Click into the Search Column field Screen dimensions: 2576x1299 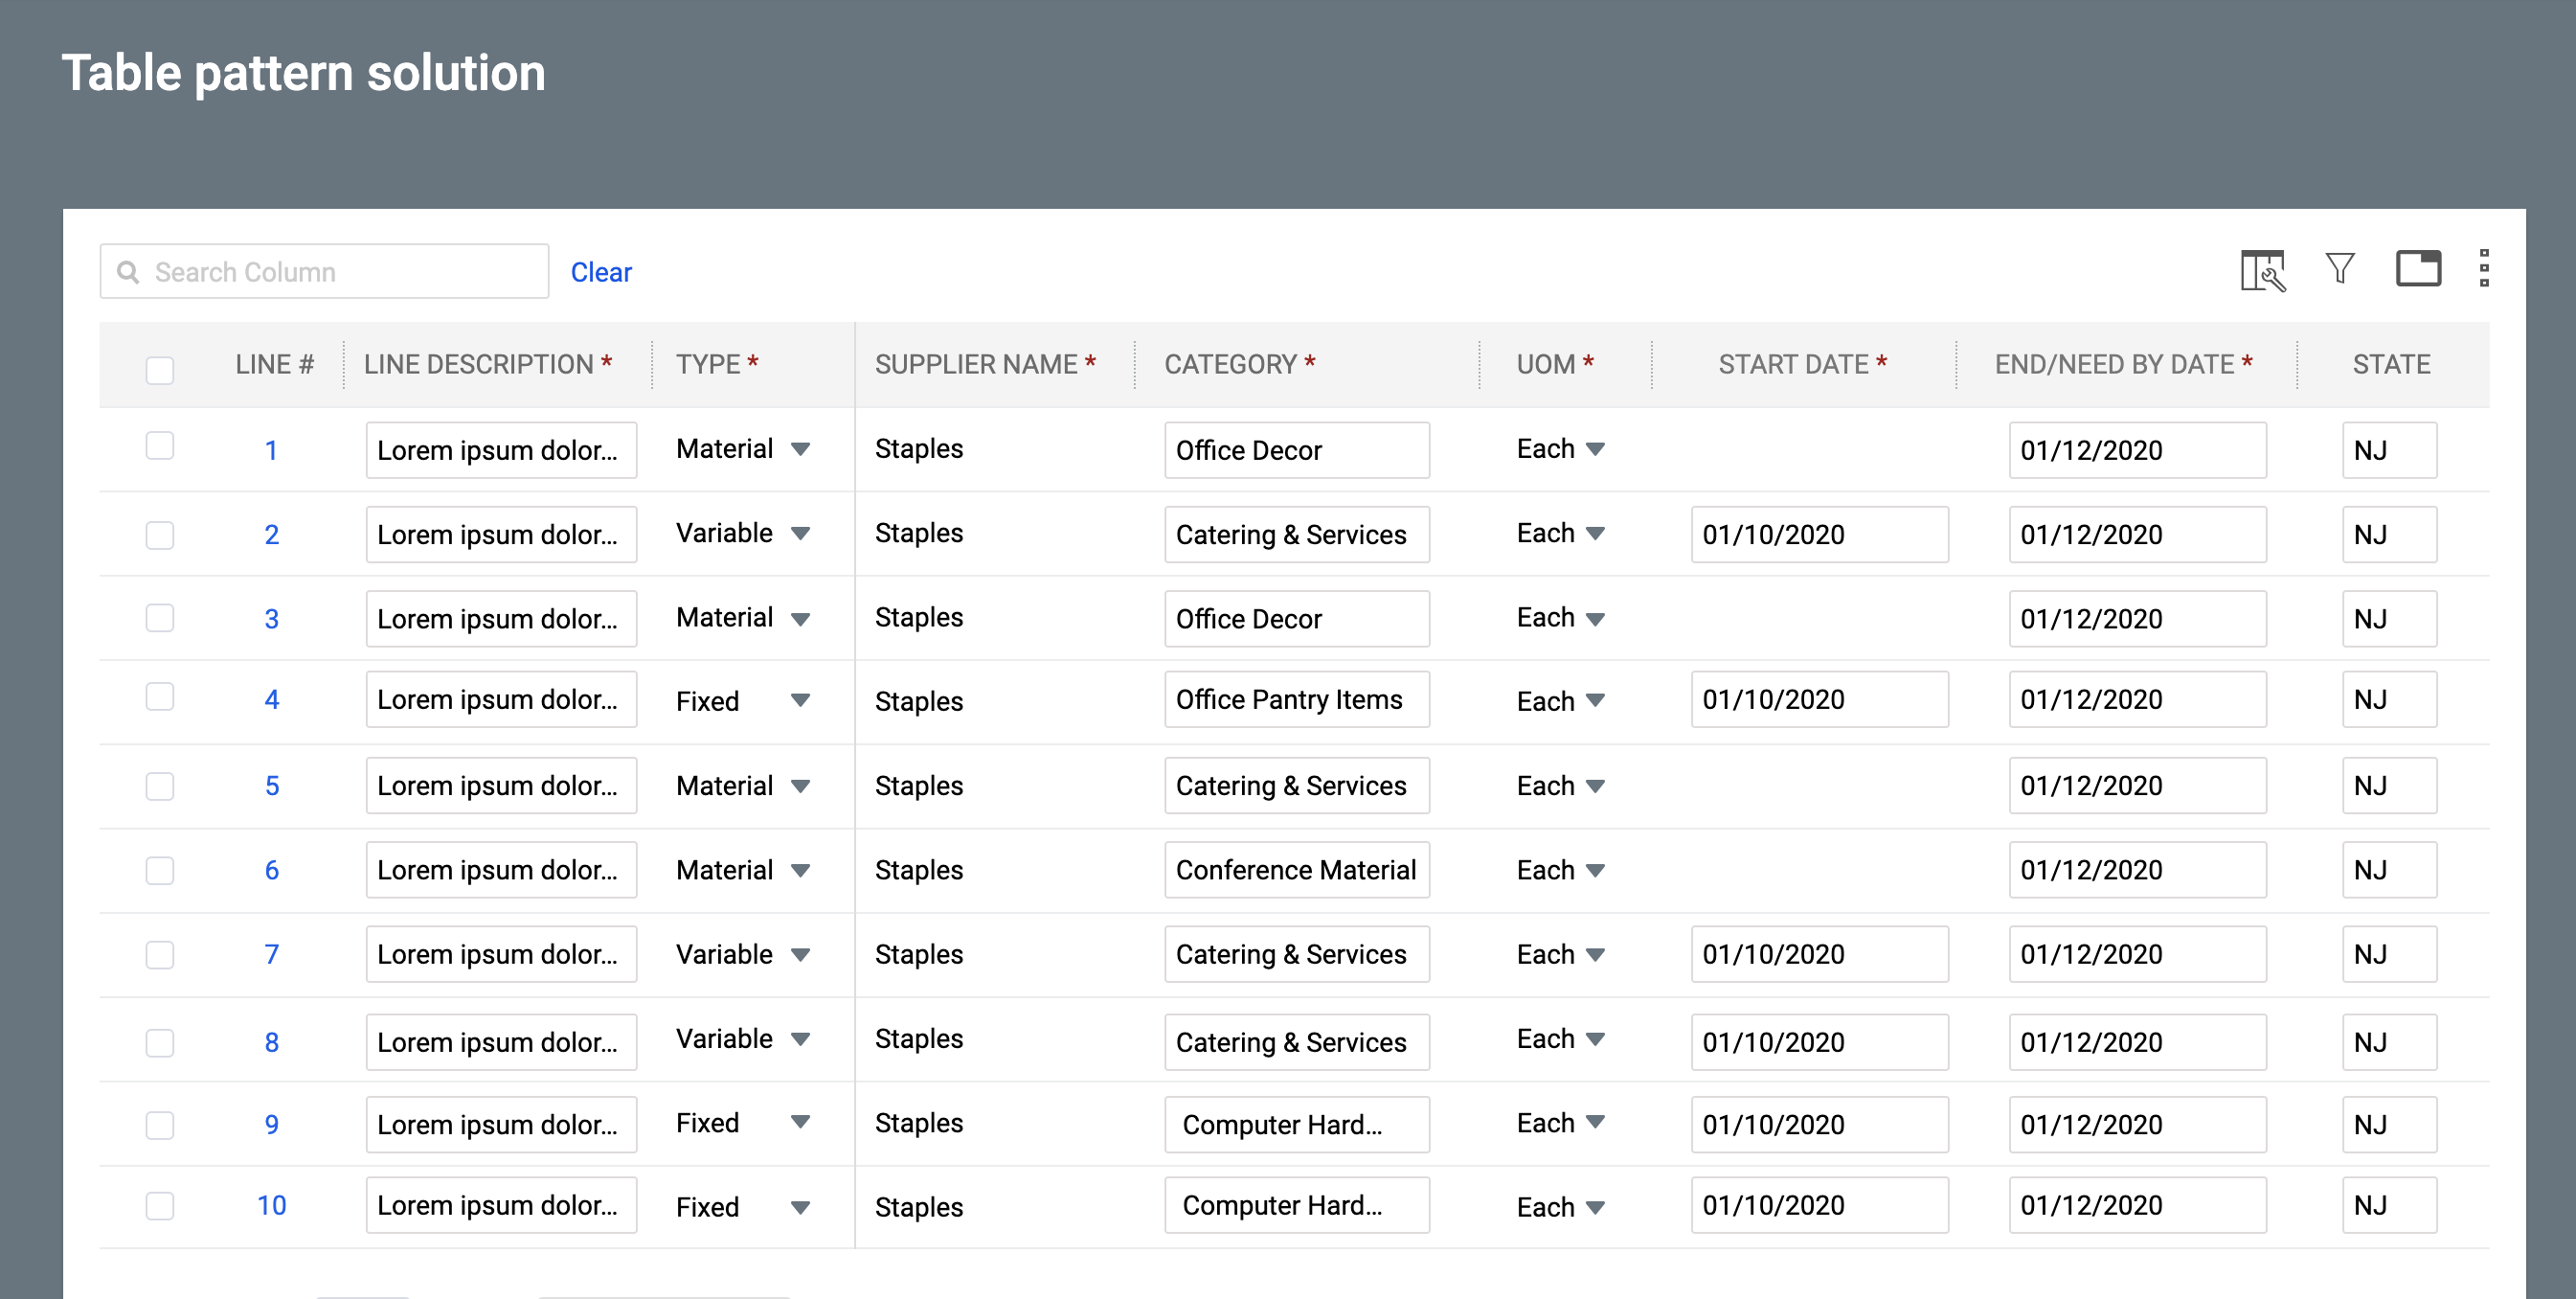coord(340,272)
